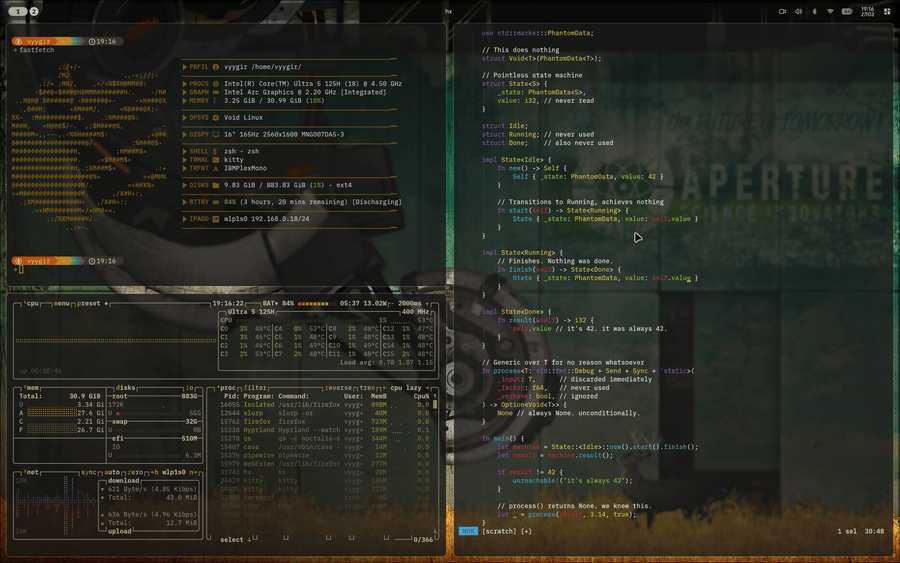Image resolution: width=900 pixels, height=563 pixels.
Task: Click the fastfetch command text in terminal
Action: [x=37, y=50]
